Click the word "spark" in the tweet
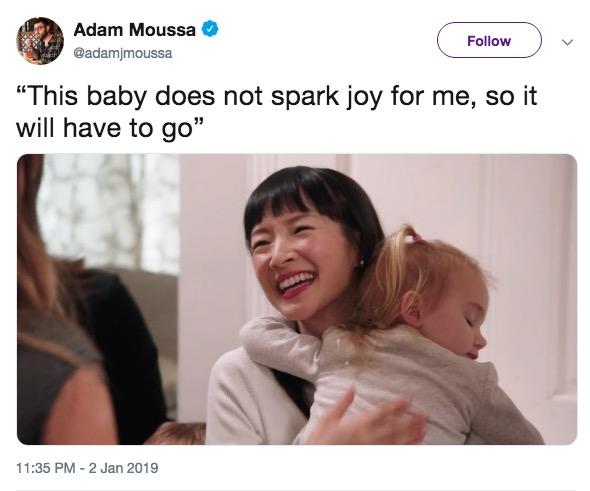 coord(305,97)
